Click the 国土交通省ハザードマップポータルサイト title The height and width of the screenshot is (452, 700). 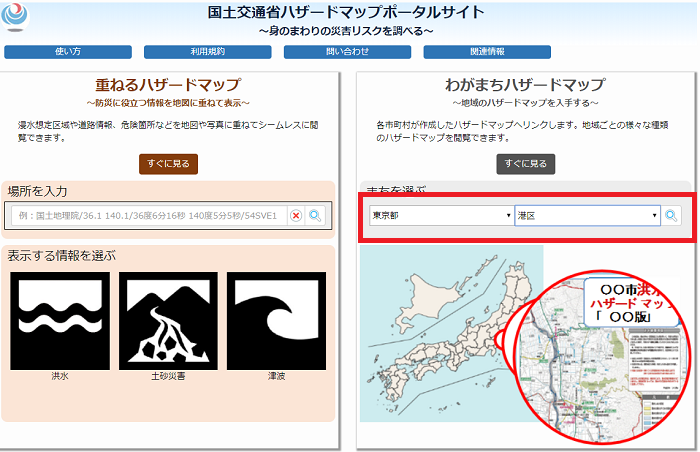click(x=346, y=12)
